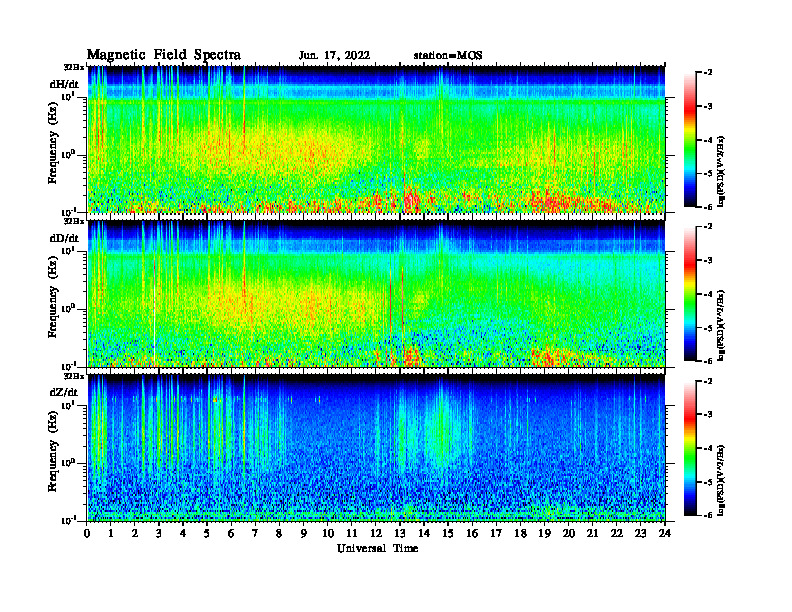Select hour tick label "2" on time axis
The height and width of the screenshot is (612, 792).
(135, 533)
